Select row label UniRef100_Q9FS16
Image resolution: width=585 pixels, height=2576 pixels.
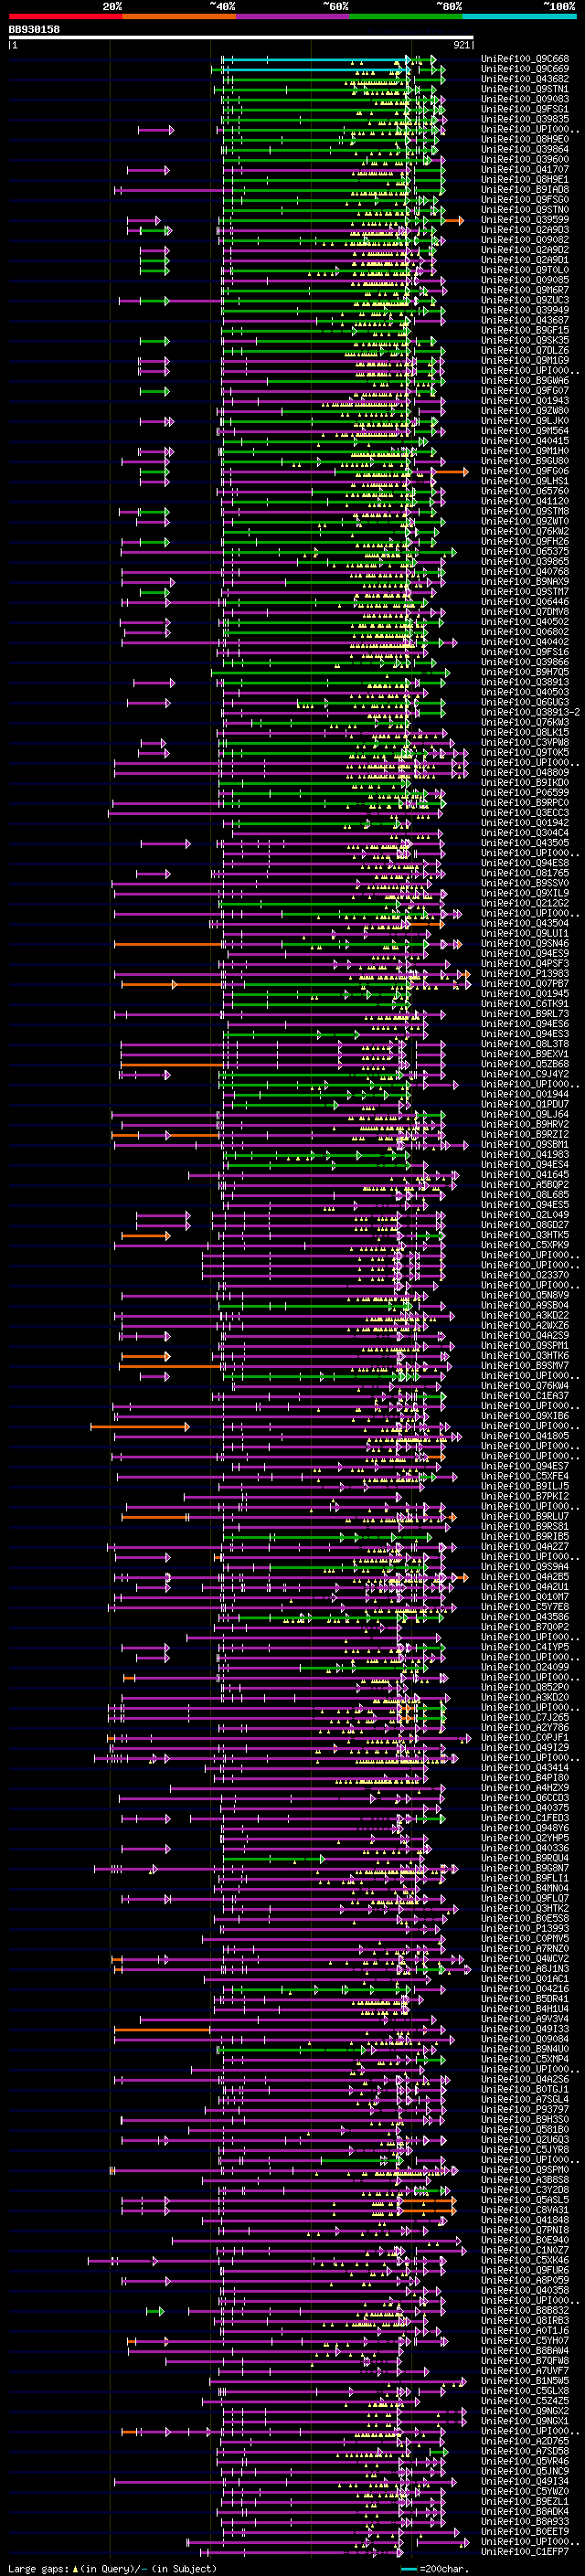tap(525, 652)
